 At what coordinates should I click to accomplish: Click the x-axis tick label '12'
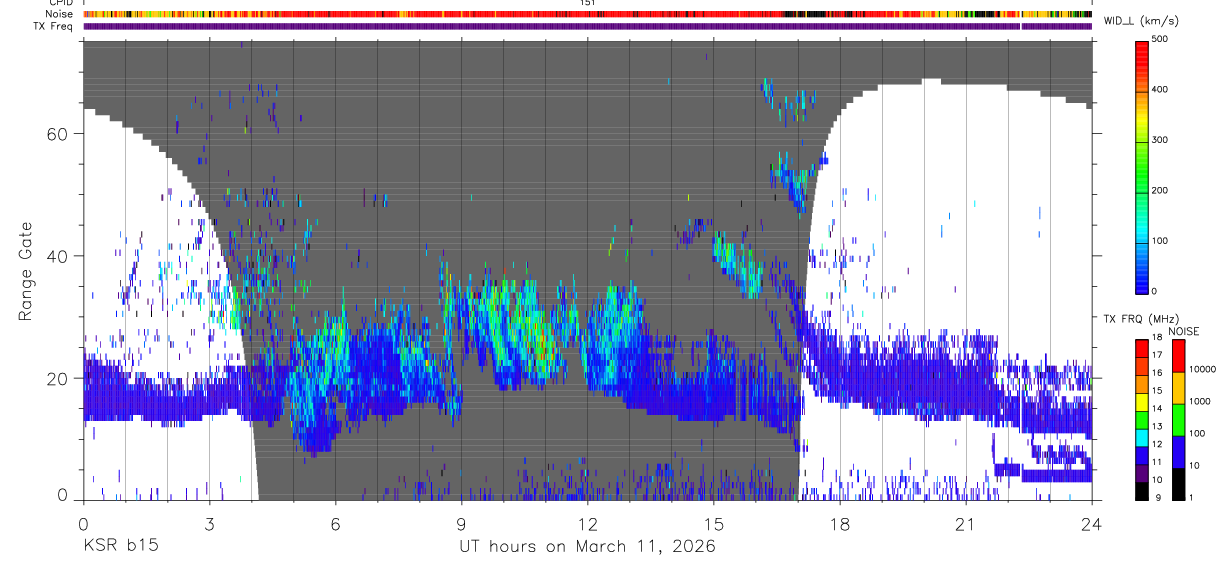587,524
